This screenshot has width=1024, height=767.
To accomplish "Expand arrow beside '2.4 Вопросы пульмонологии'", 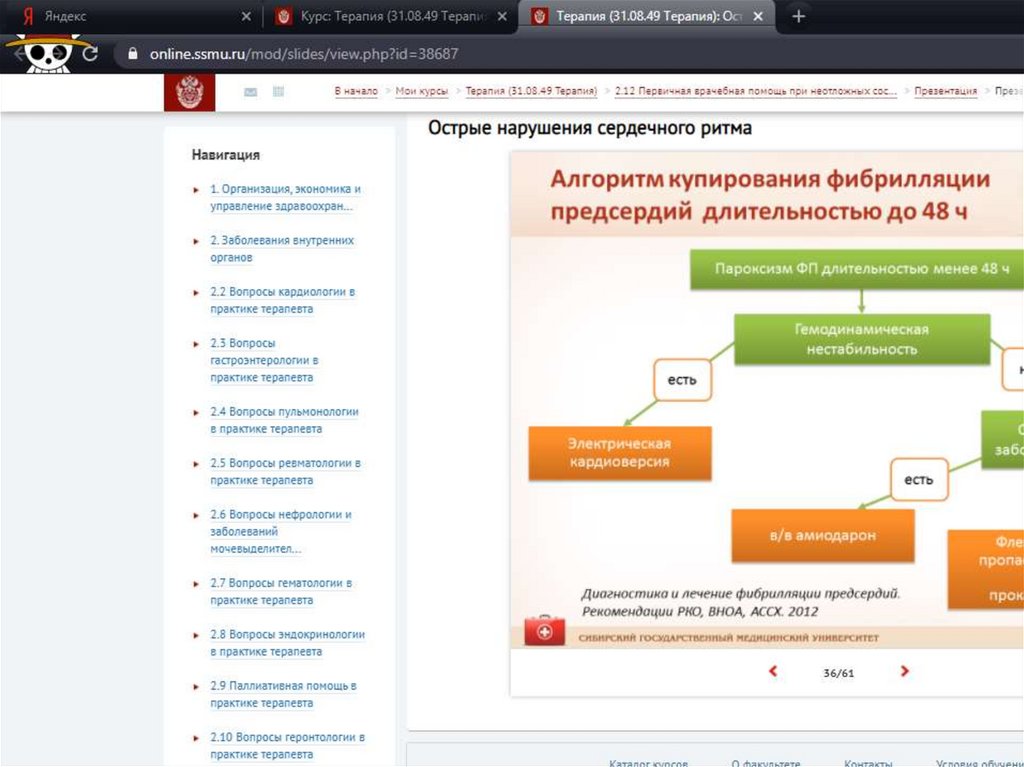I will pos(195,413).
